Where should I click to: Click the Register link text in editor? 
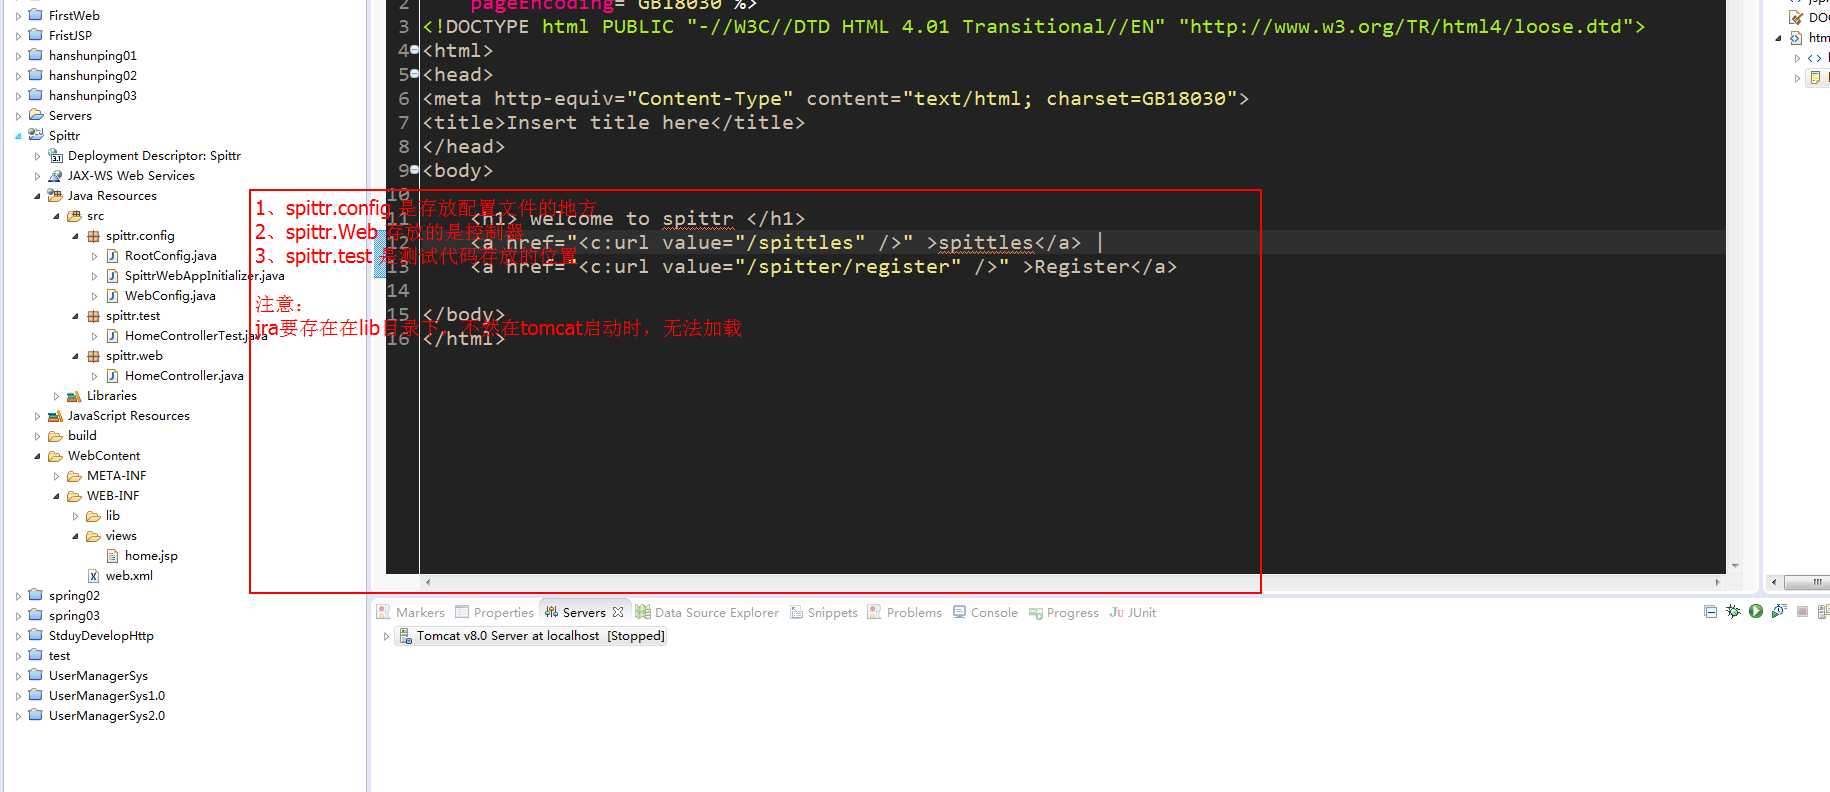(x=1082, y=267)
